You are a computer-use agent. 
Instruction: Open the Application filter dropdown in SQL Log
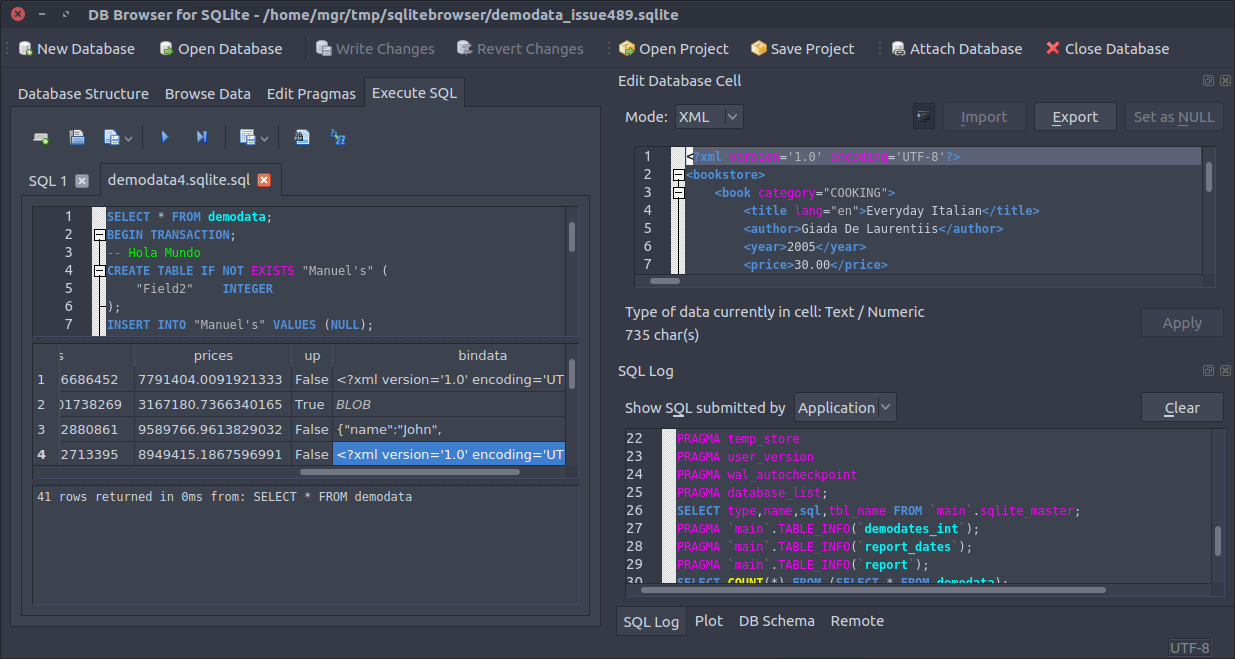tap(845, 407)
